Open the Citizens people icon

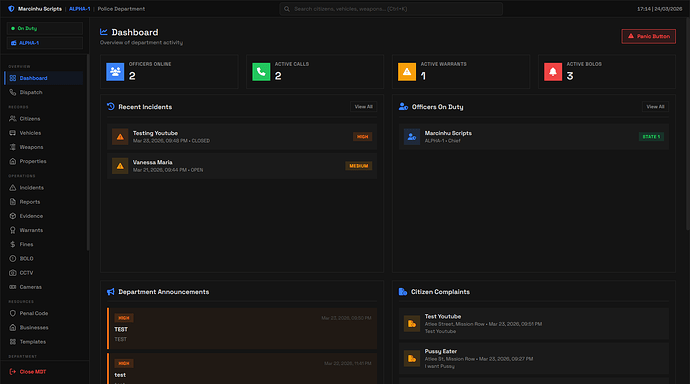[13, 119]
